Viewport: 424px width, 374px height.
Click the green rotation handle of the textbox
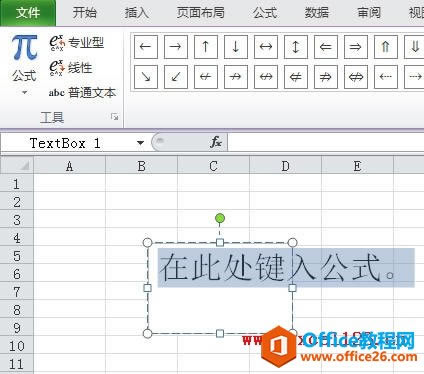[x=220, y=218]
